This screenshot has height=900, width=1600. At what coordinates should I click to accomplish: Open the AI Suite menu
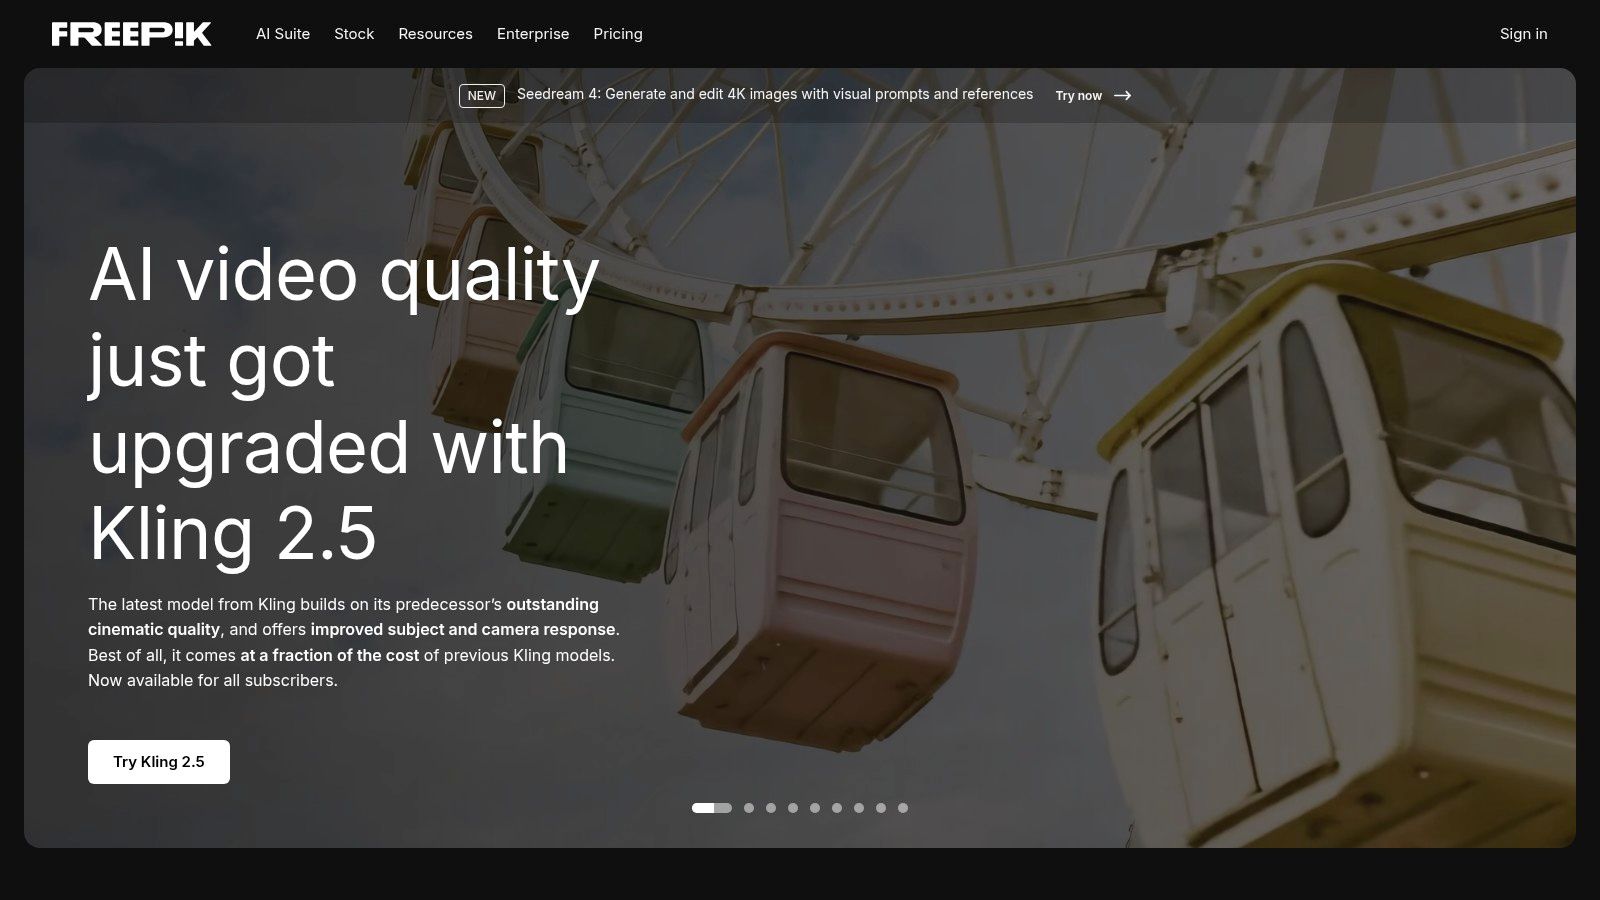(283, 34)
